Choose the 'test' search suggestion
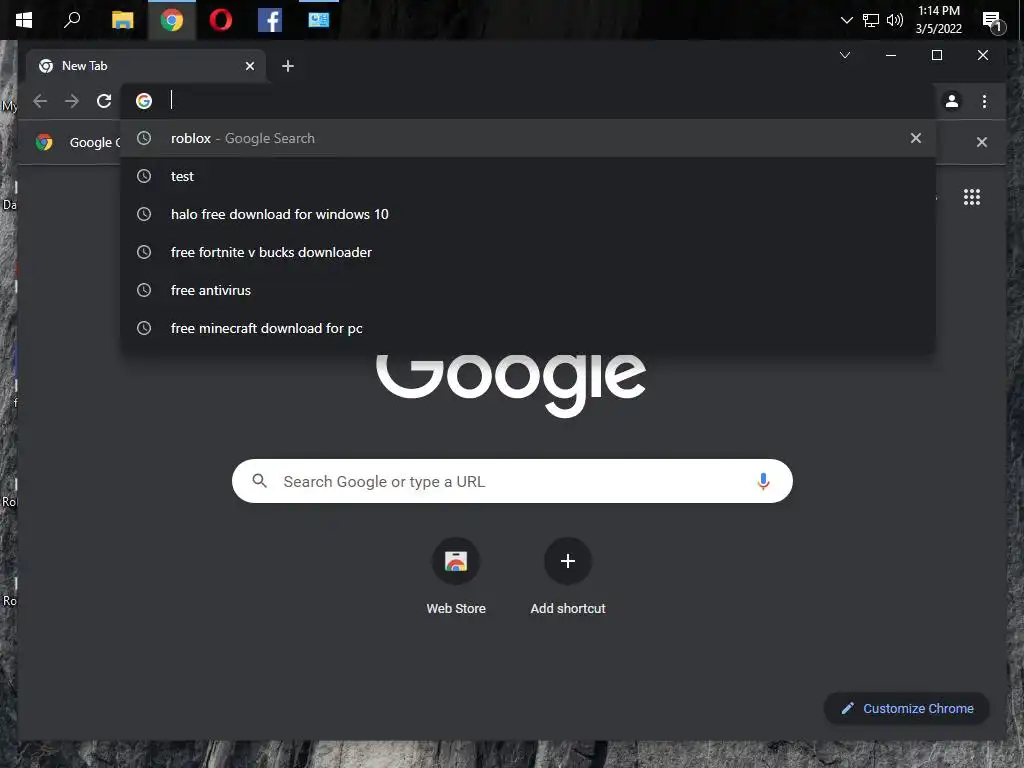This screenshot has width=1024, height=768. pos(528,176)
